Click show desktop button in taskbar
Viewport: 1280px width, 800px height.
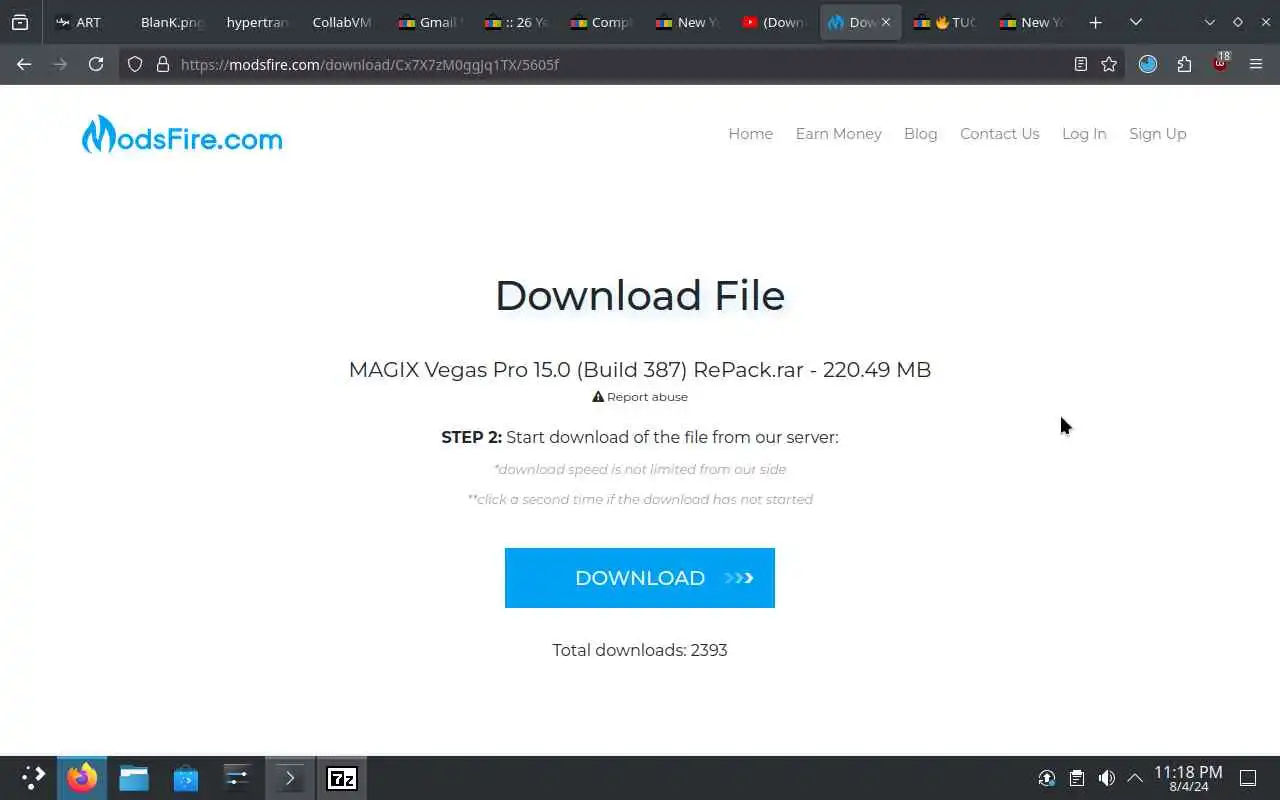[1248, 778]
